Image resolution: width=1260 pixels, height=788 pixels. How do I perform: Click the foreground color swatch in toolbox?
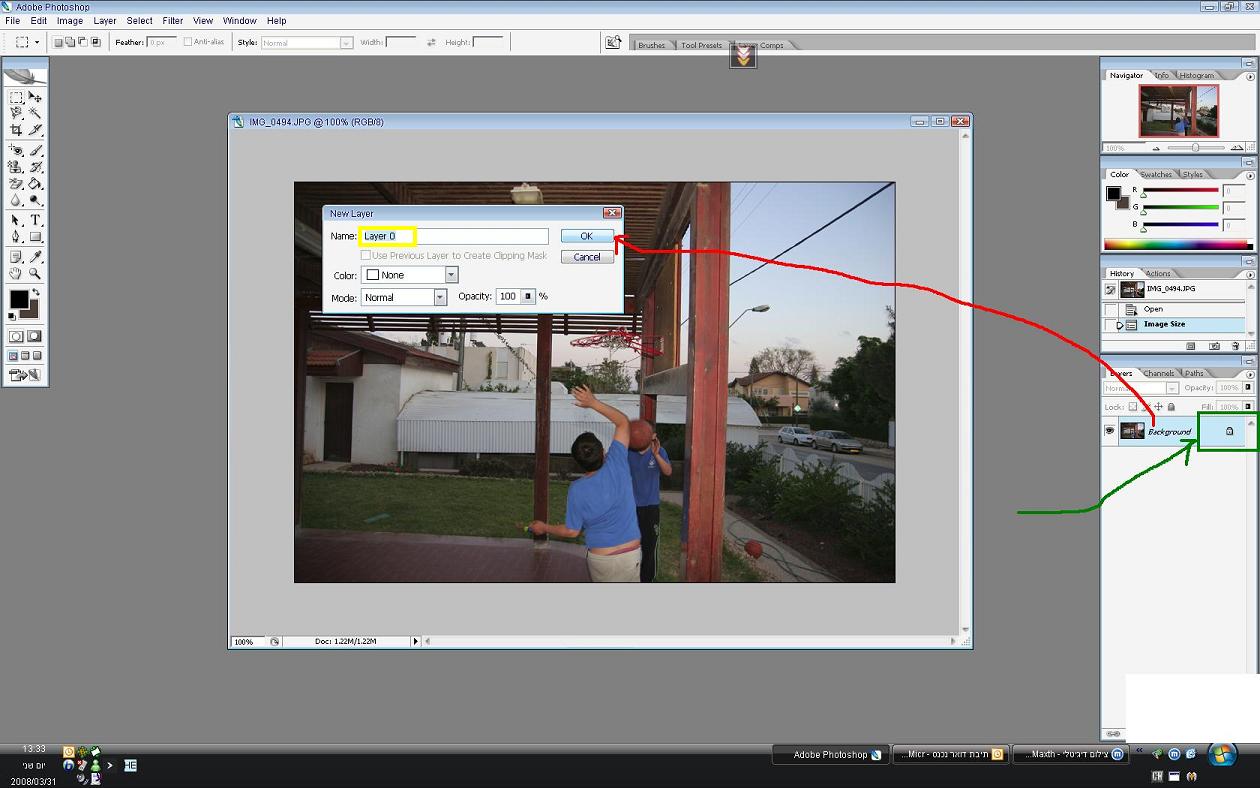18,299
